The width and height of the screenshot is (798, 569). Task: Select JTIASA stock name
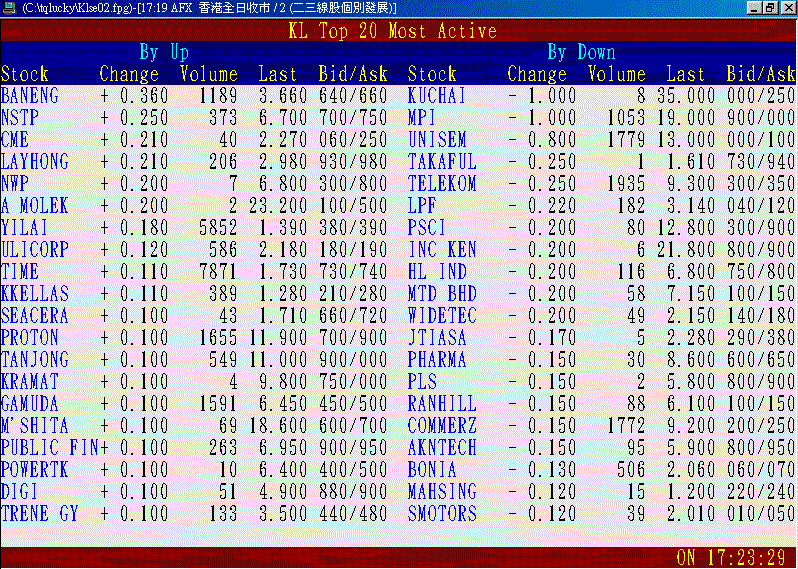point(437,337)
